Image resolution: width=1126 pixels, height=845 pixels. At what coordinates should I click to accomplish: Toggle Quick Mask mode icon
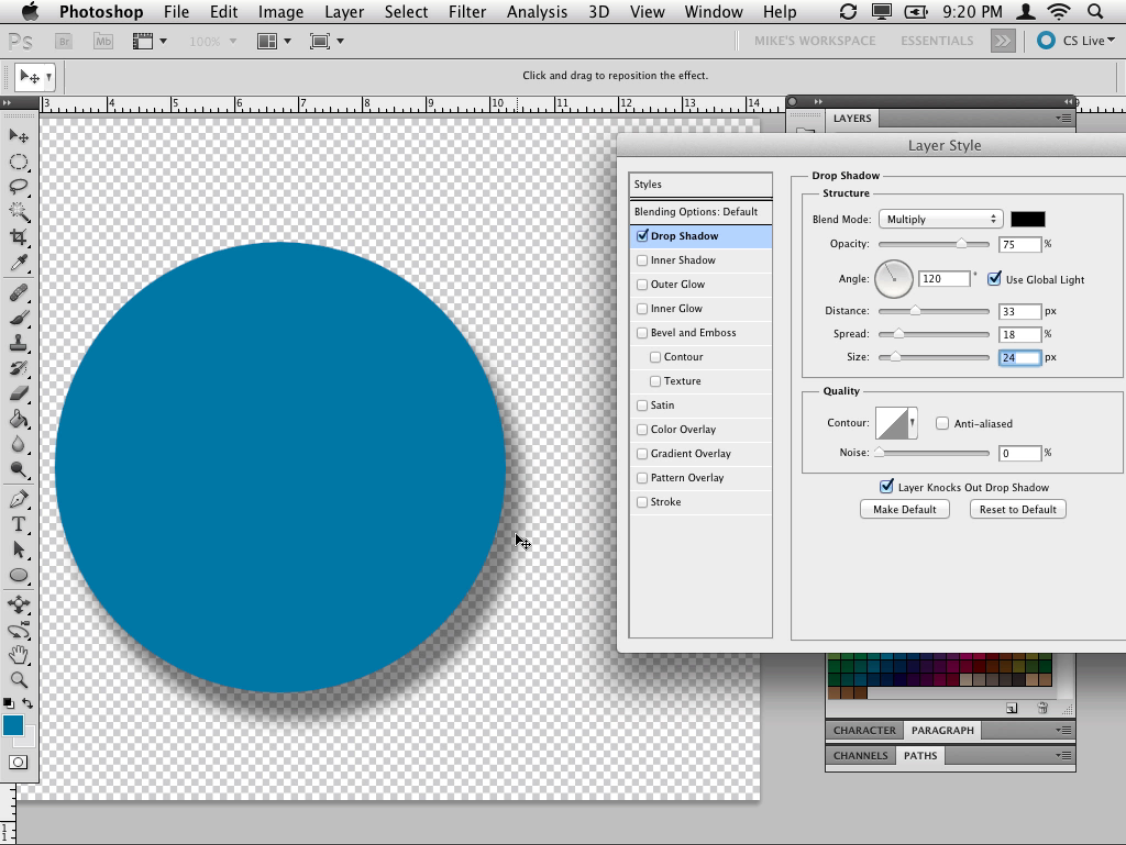(19, 762)
